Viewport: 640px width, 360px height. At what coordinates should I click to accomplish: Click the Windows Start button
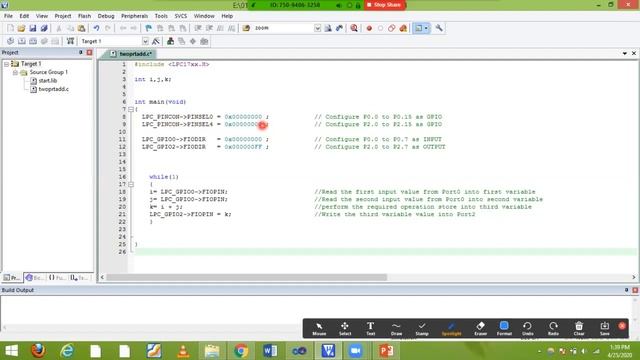(11, 351)
